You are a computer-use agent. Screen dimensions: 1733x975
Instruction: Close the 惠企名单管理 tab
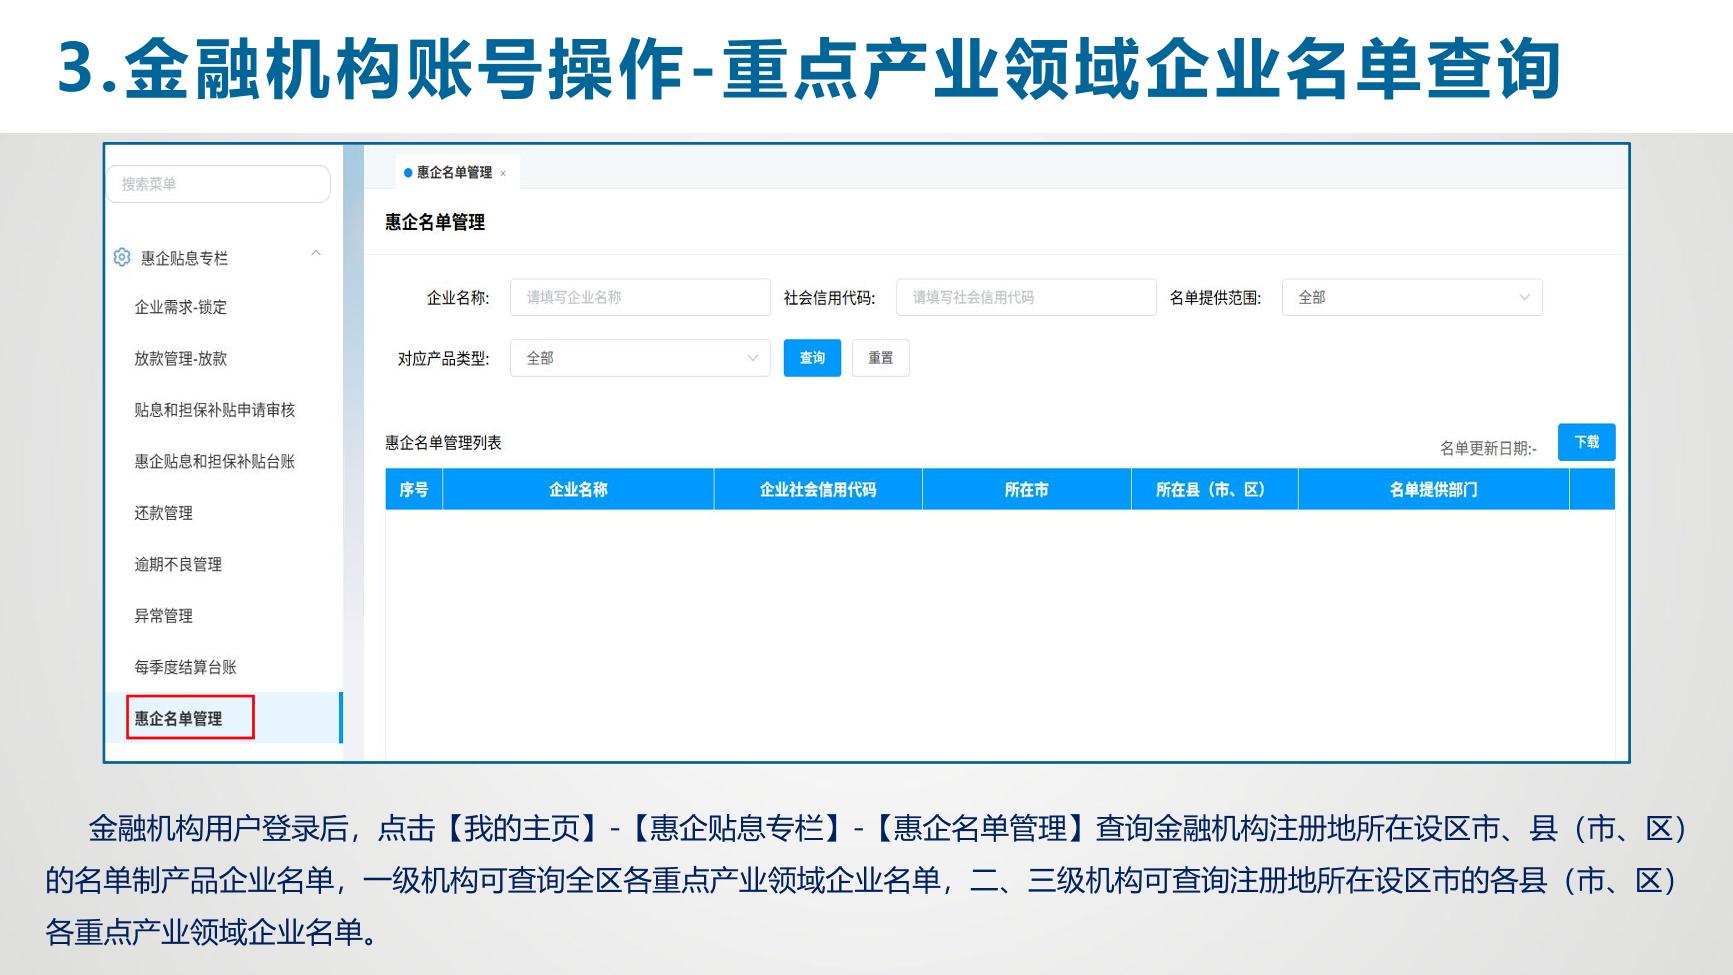pos(503,173)
